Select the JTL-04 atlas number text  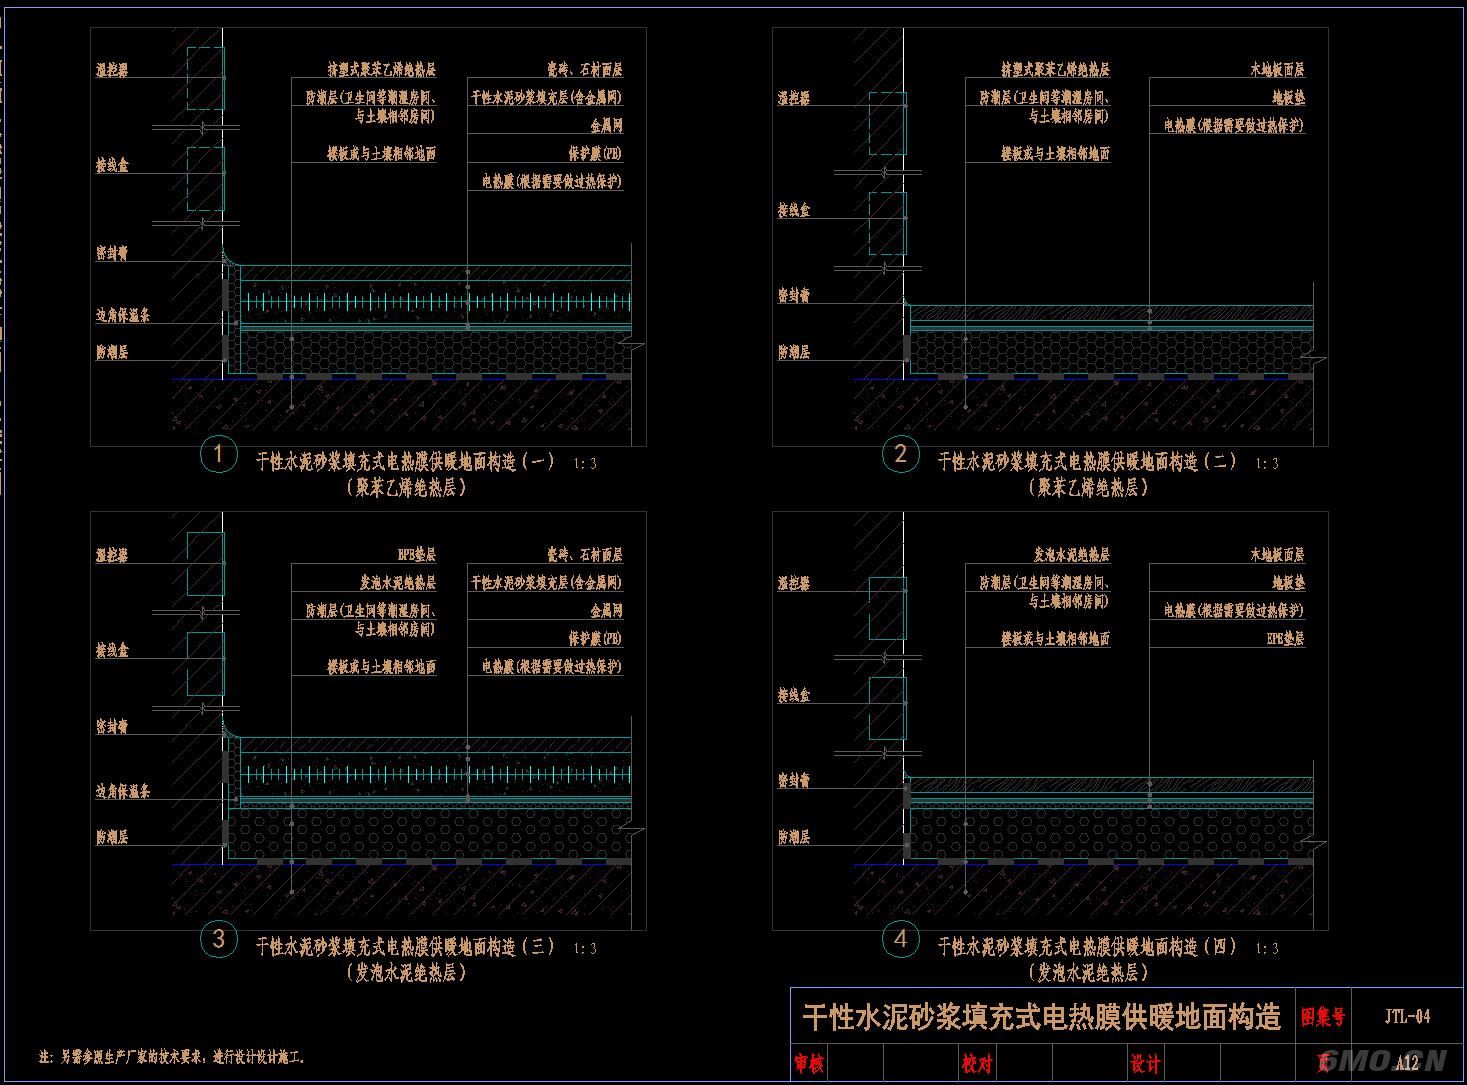point(1408,1018)
